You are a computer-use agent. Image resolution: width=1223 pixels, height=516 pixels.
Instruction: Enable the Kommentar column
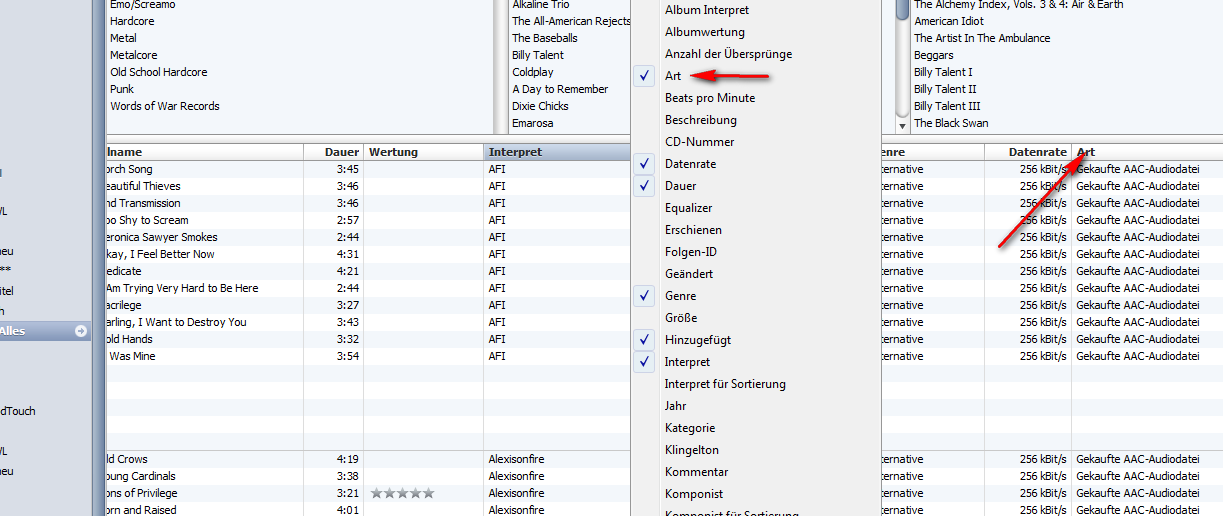coord(696,472)
